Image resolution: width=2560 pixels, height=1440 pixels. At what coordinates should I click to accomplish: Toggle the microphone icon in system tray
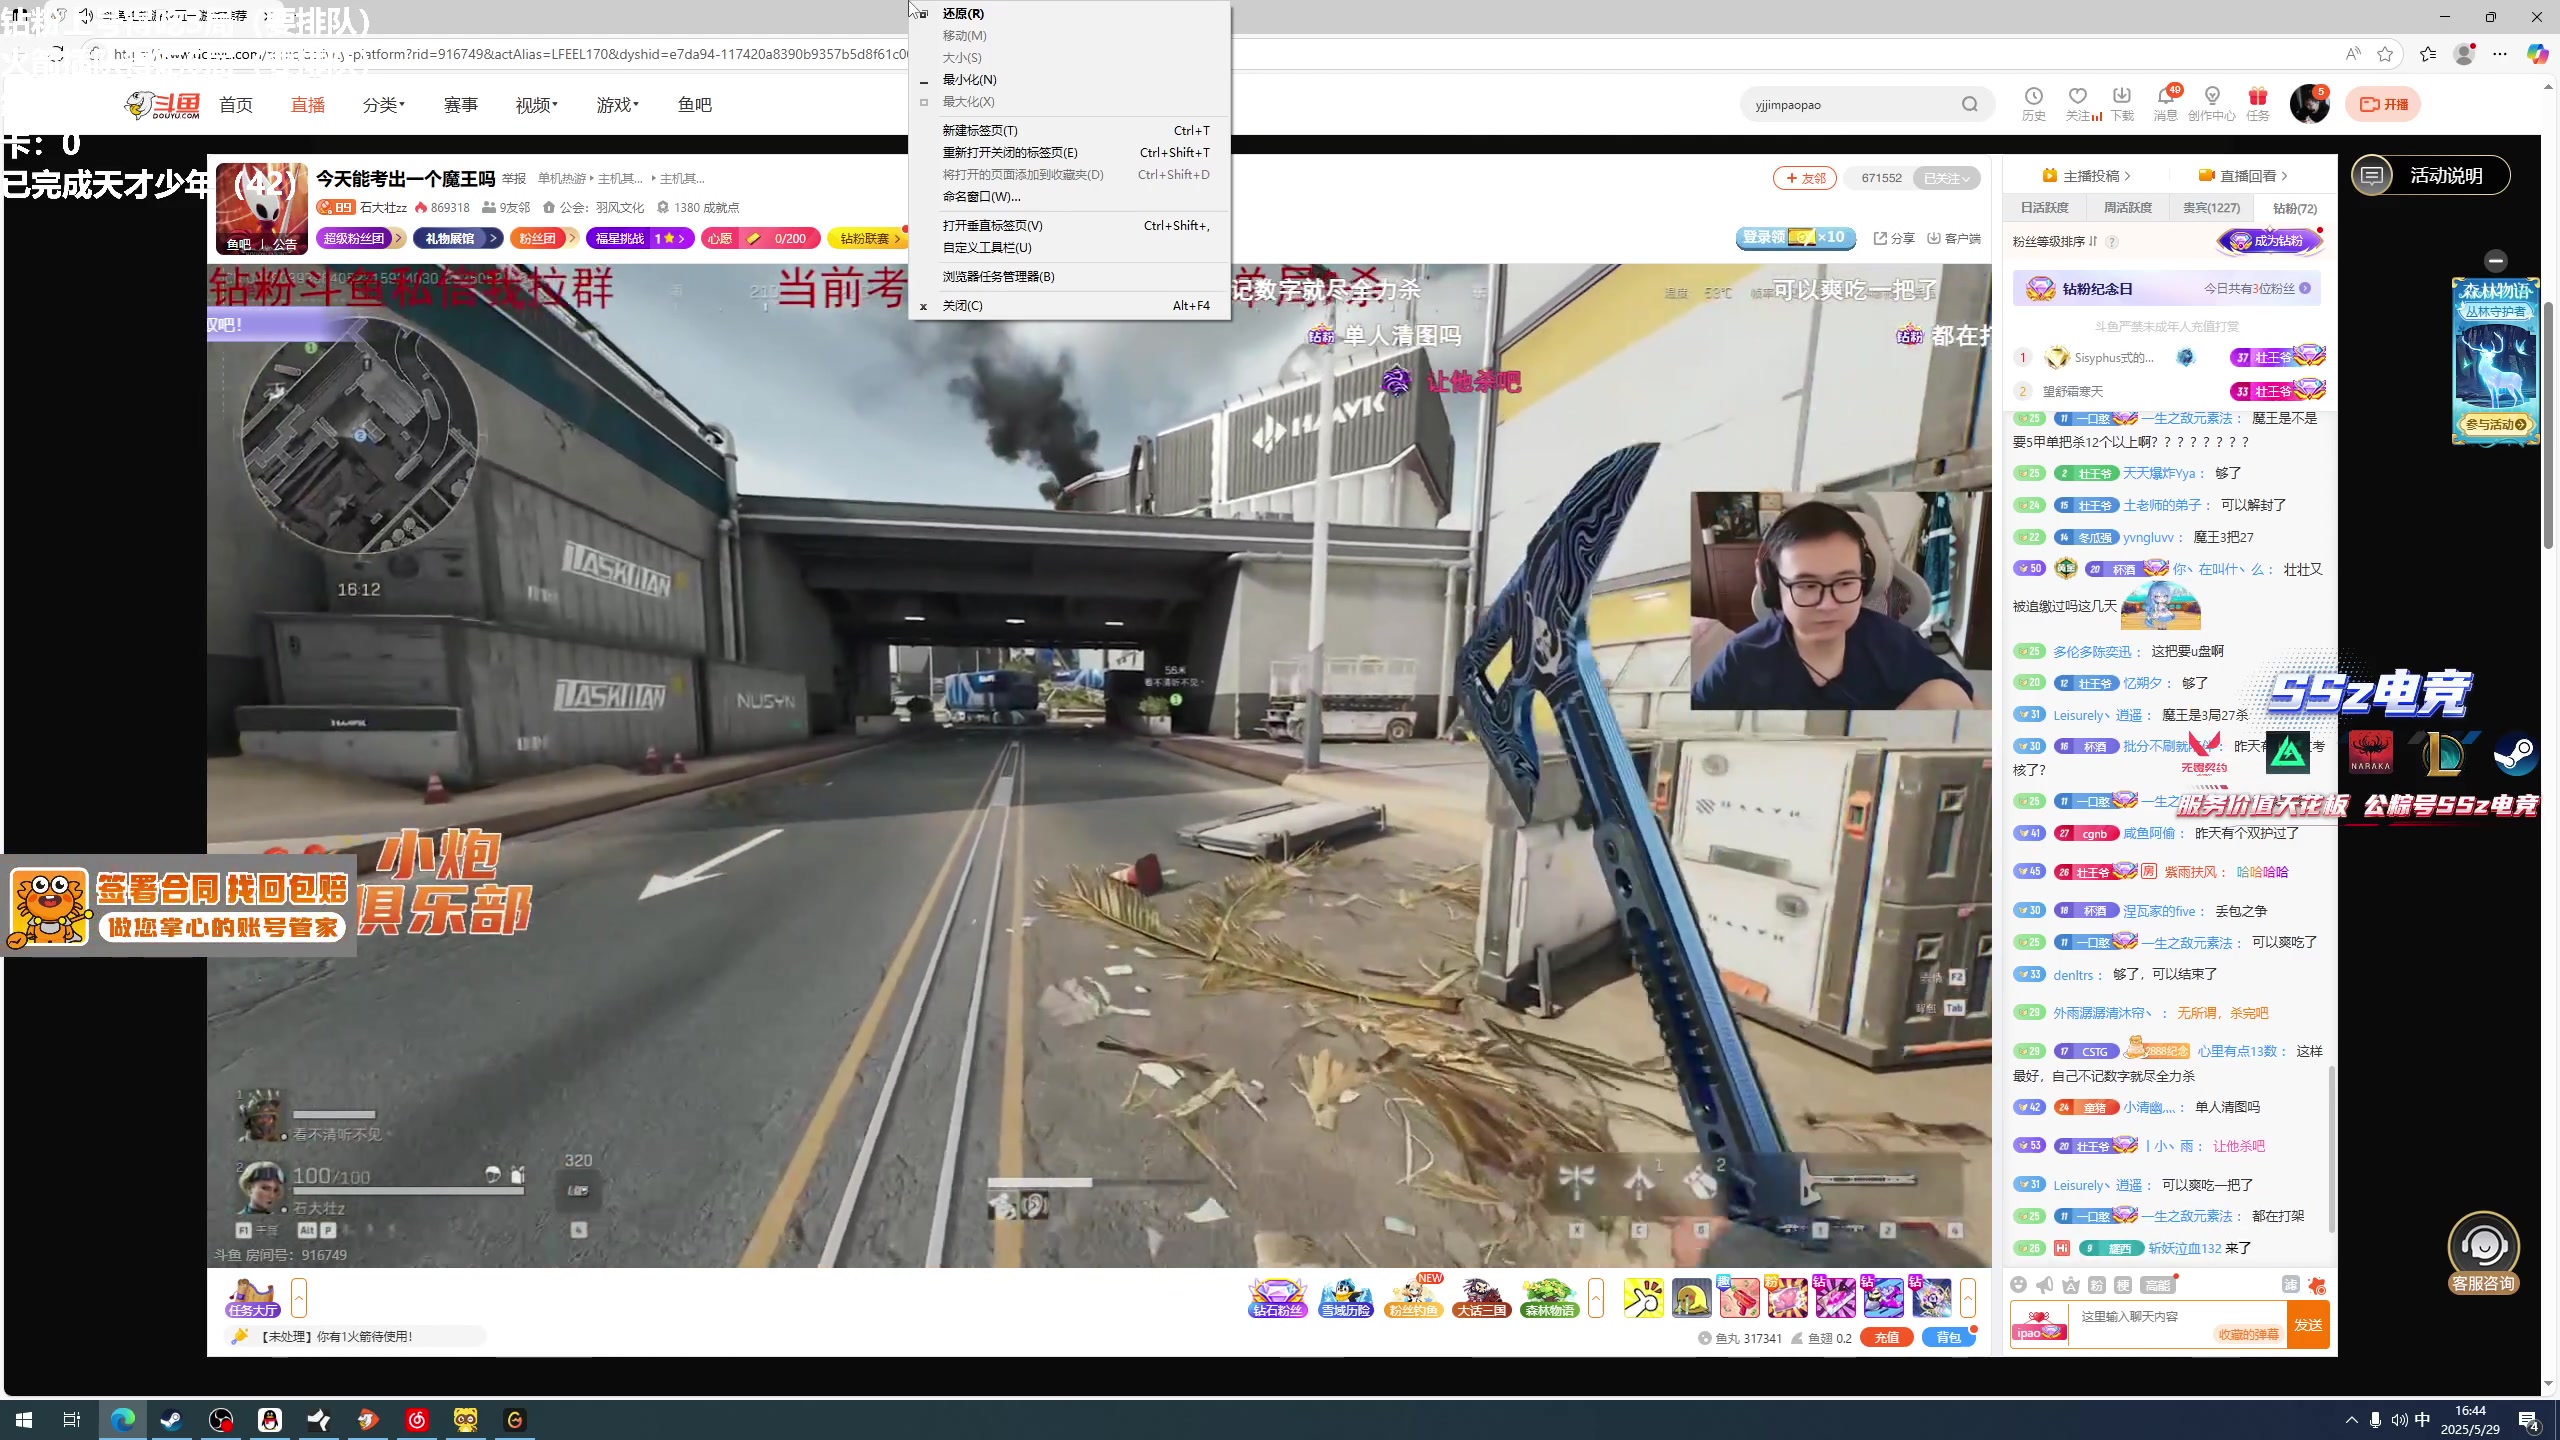point(2375,1420)
